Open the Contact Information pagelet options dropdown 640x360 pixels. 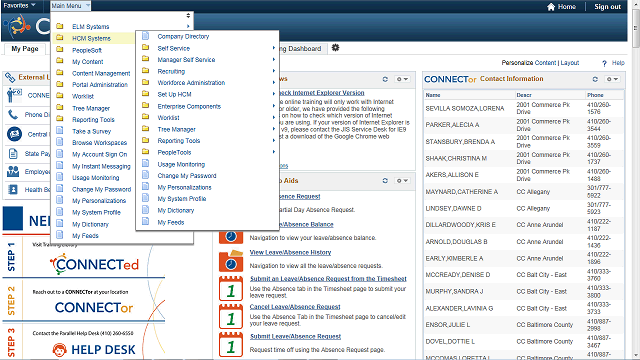tap(612, 79)
